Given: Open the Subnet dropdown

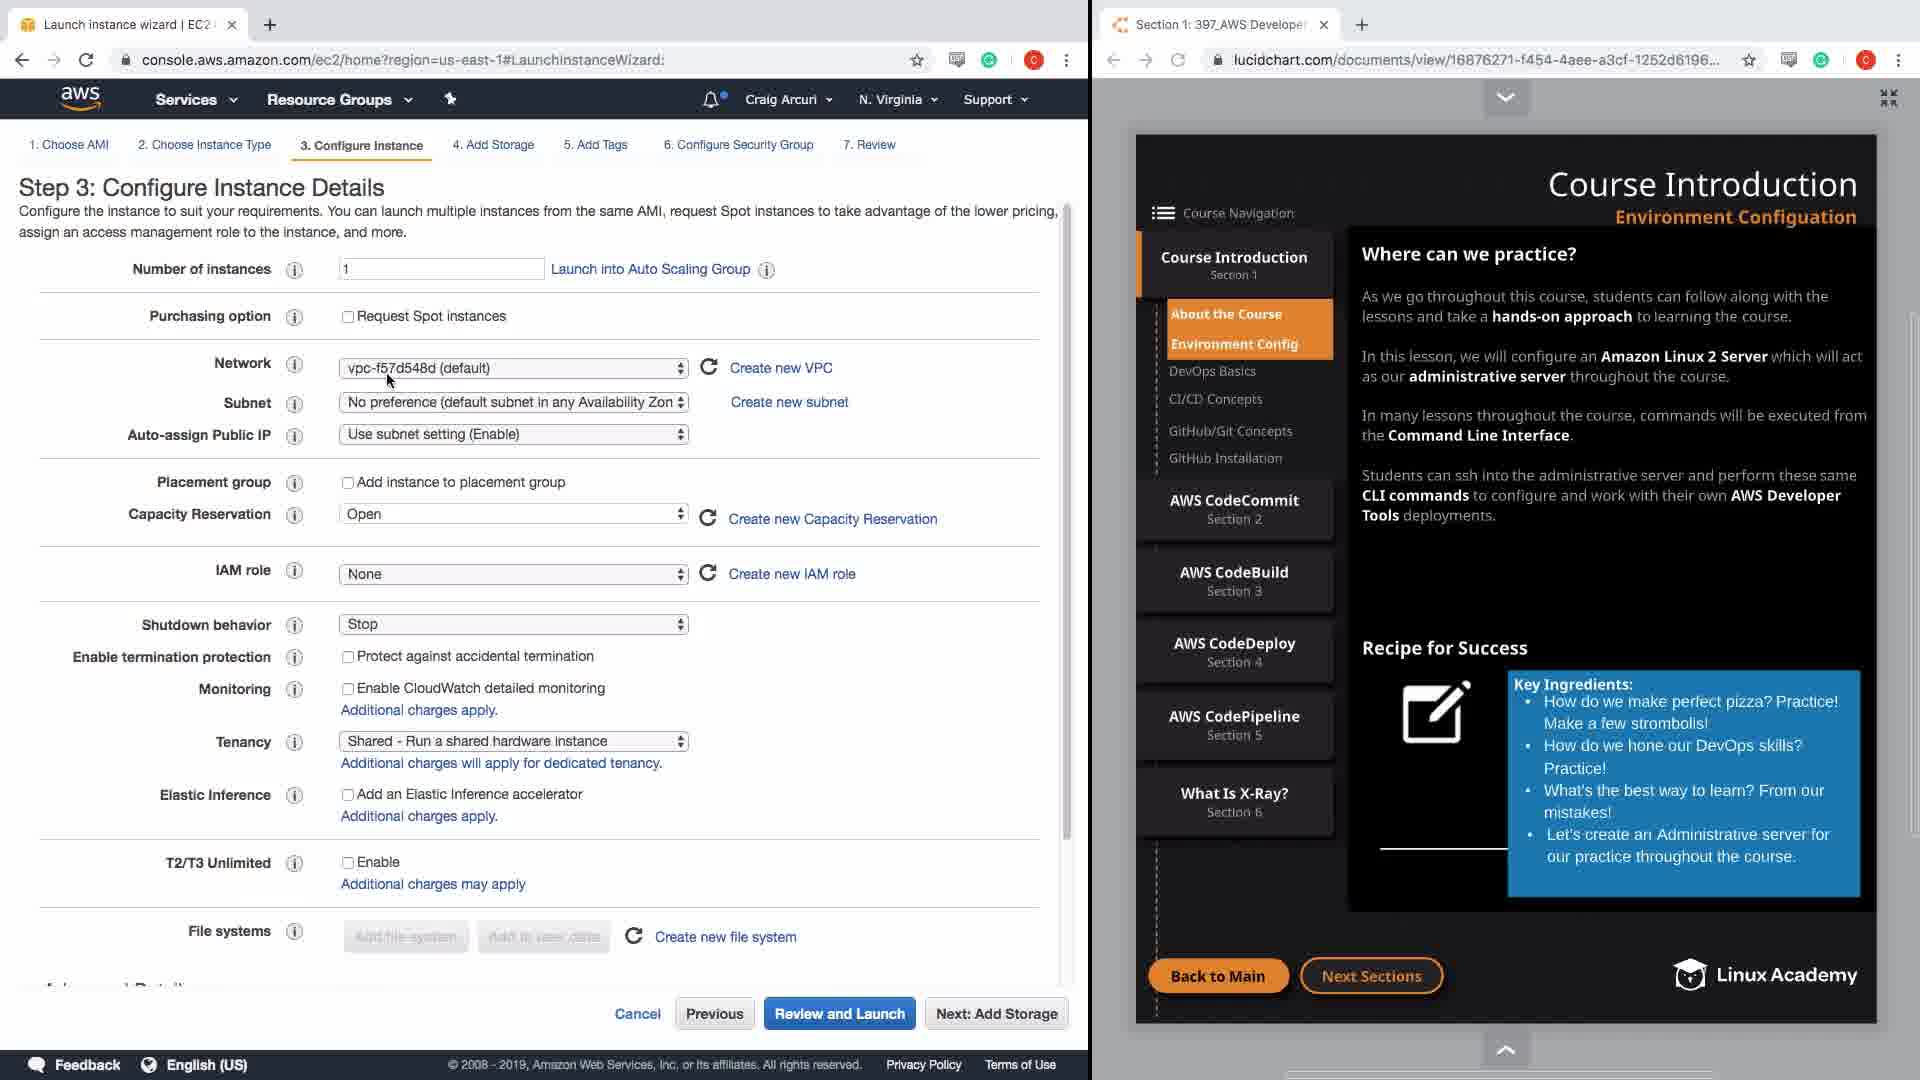Looking at the screenshot, I should [514, 402].
